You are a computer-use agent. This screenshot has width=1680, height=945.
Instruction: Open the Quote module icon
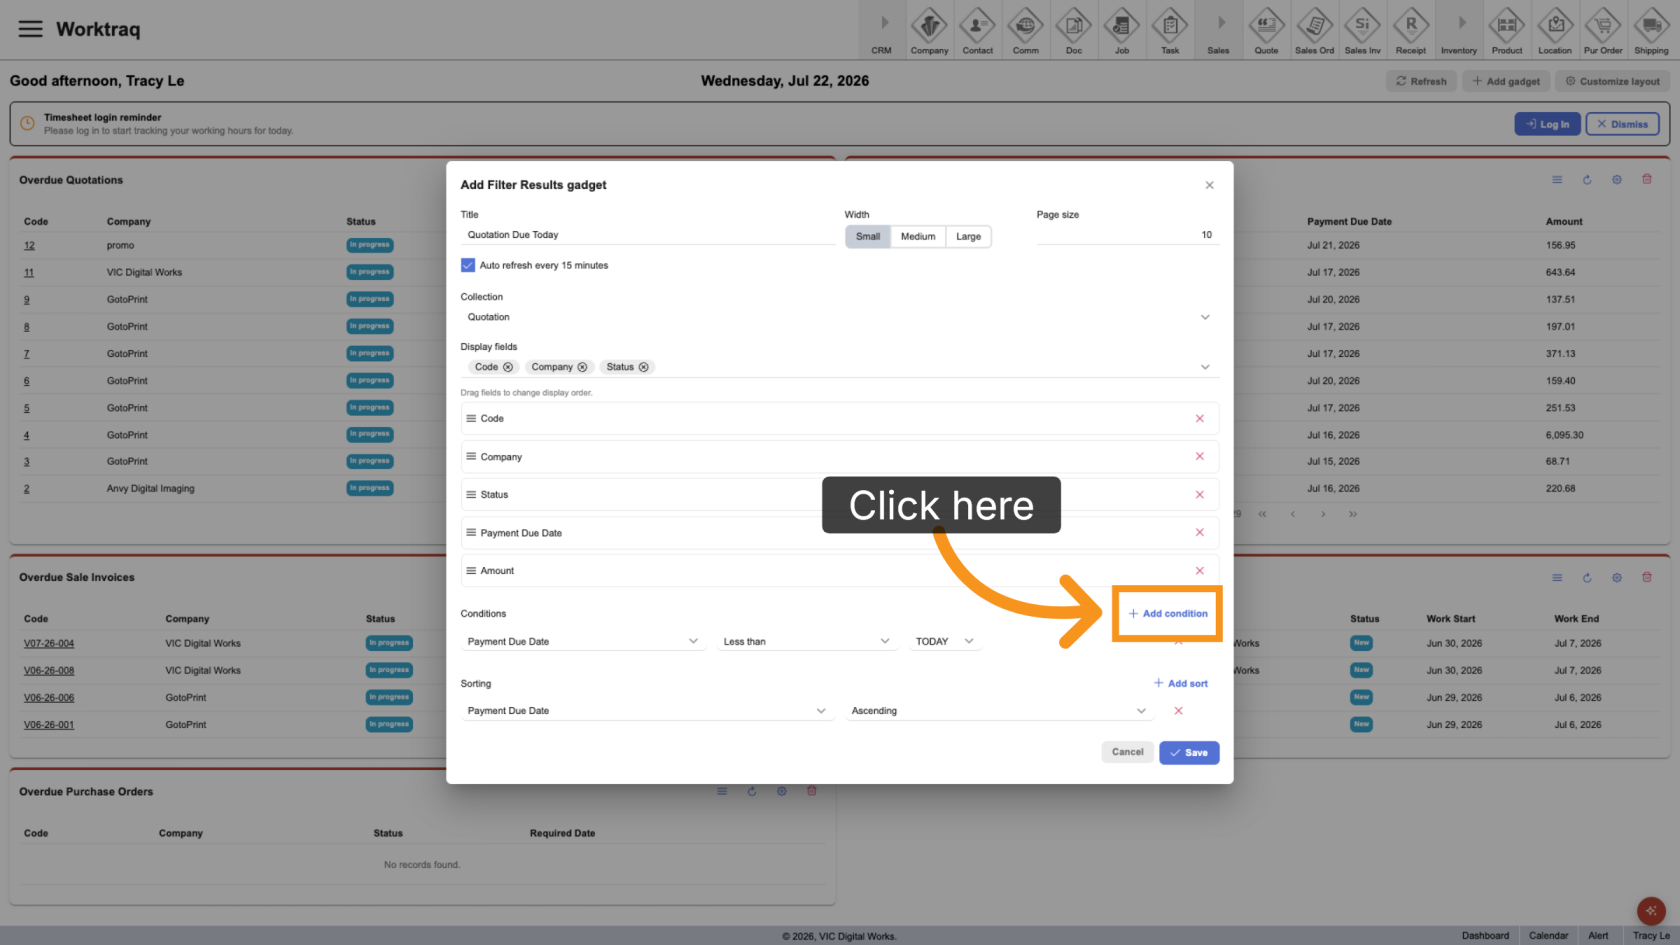click(1266, 30)
